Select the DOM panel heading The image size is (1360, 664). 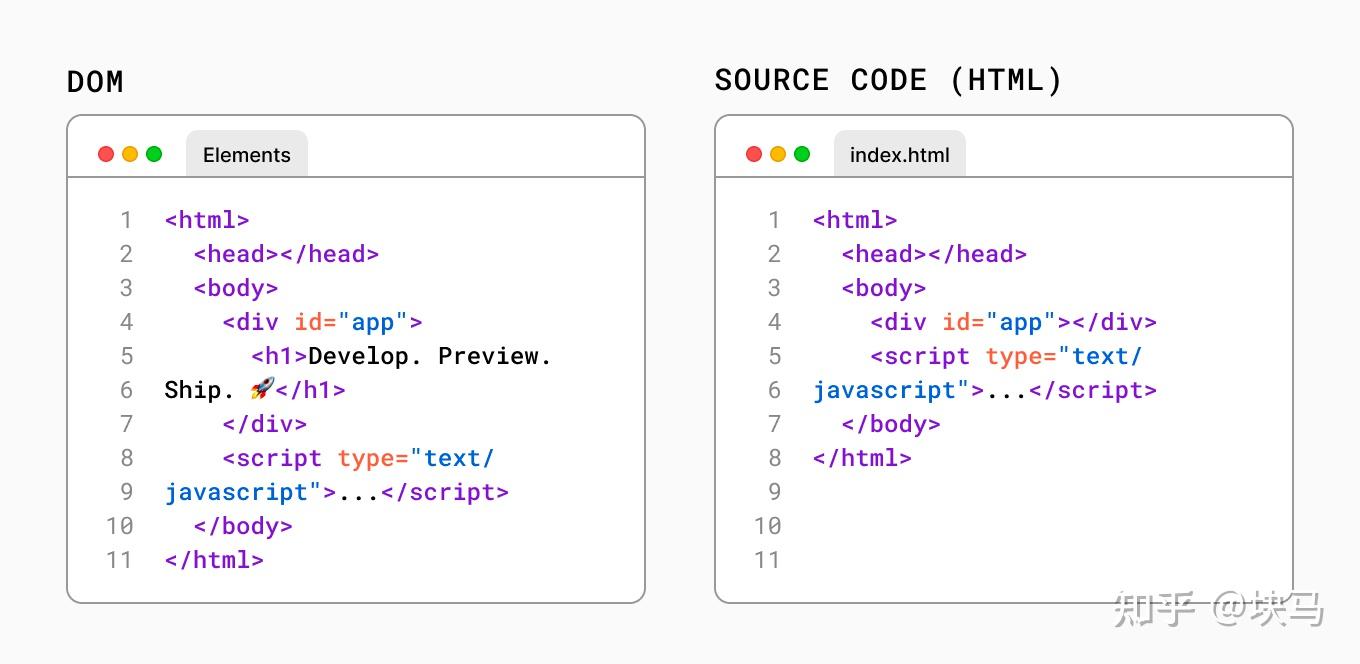[95, 81]
